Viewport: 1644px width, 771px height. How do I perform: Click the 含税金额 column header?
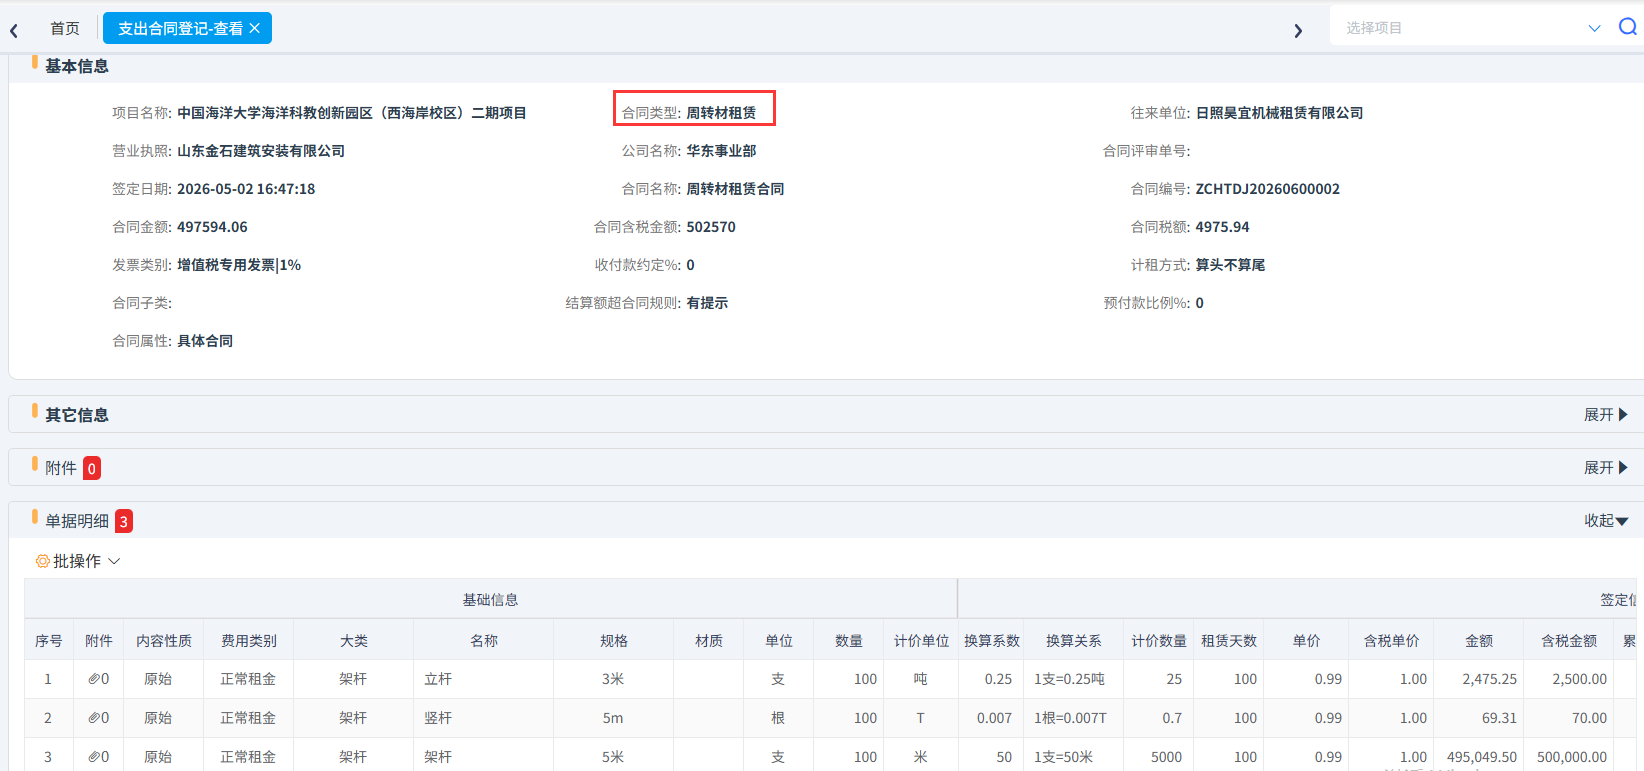pos(1569,641)
